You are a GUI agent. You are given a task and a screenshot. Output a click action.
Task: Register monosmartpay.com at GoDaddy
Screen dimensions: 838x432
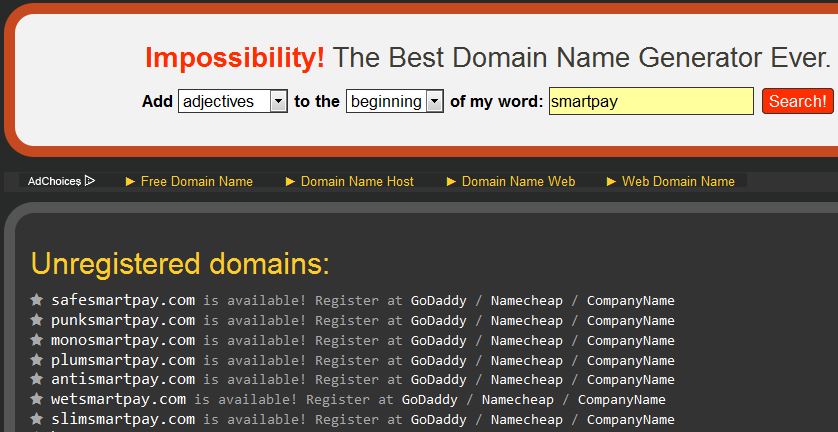point(438,341)
